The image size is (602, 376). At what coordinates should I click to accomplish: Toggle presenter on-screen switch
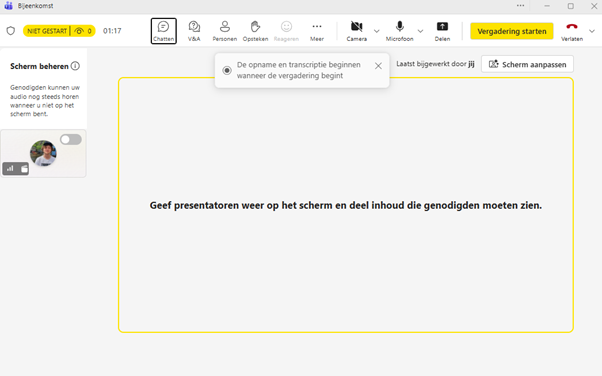point(71,139)
